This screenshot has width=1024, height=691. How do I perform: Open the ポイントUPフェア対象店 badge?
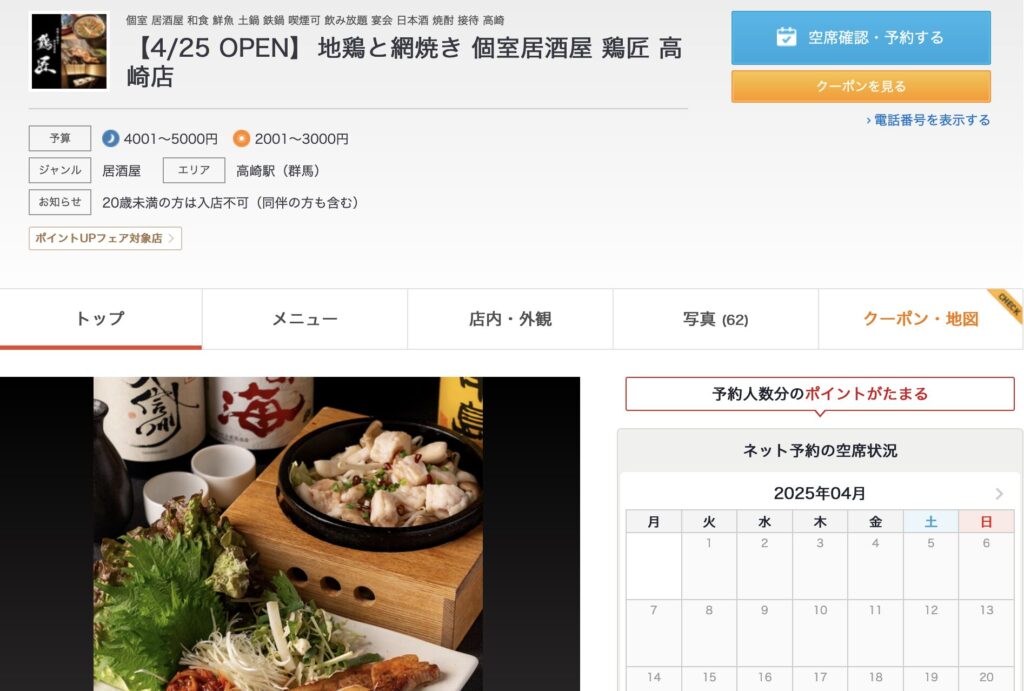click(x=105, y=238)
